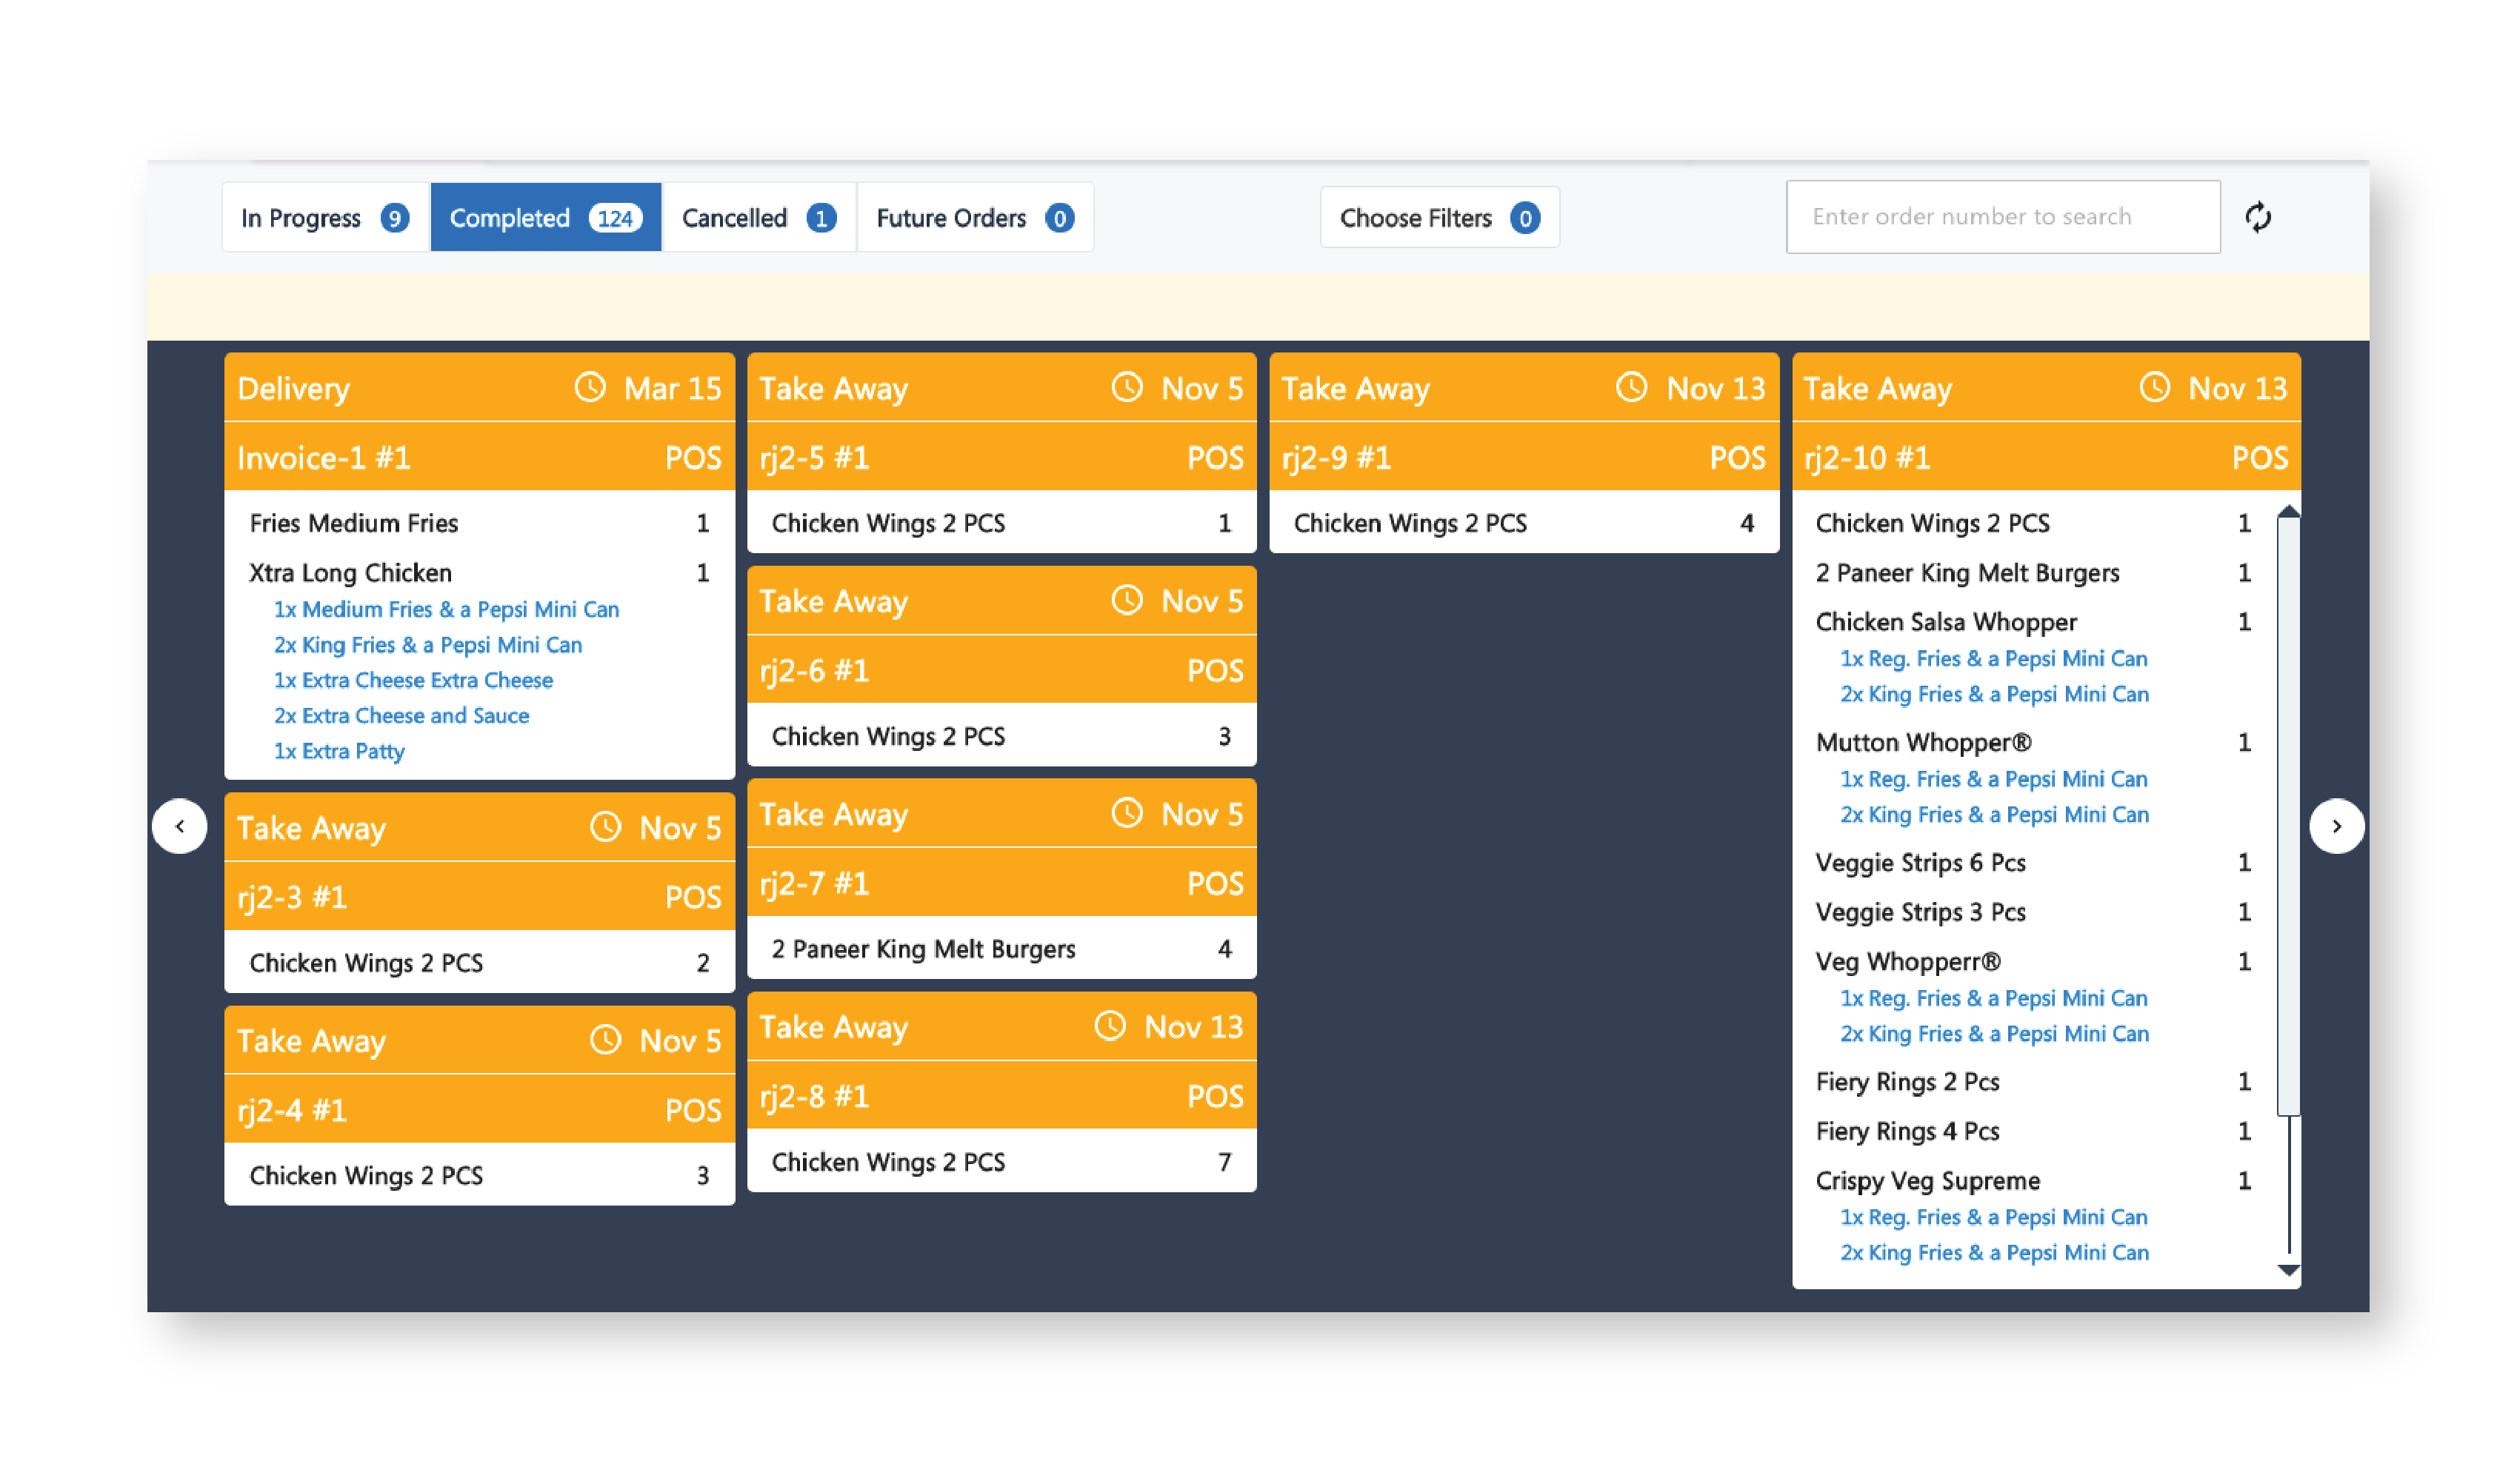Click clock icon on rj2-8 order card
Image resolution: width=2517 pixels, height=1484 pixels.
(1110, 1025)
